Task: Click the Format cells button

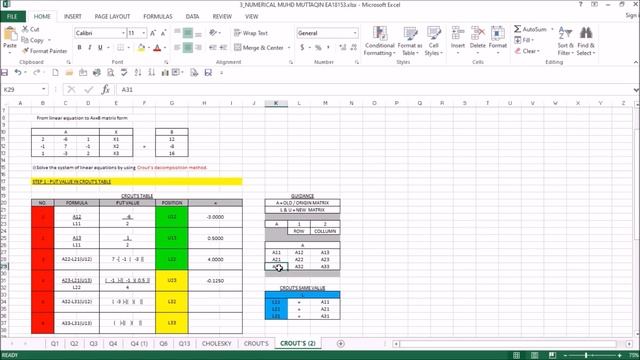Action: pos(498,41)
